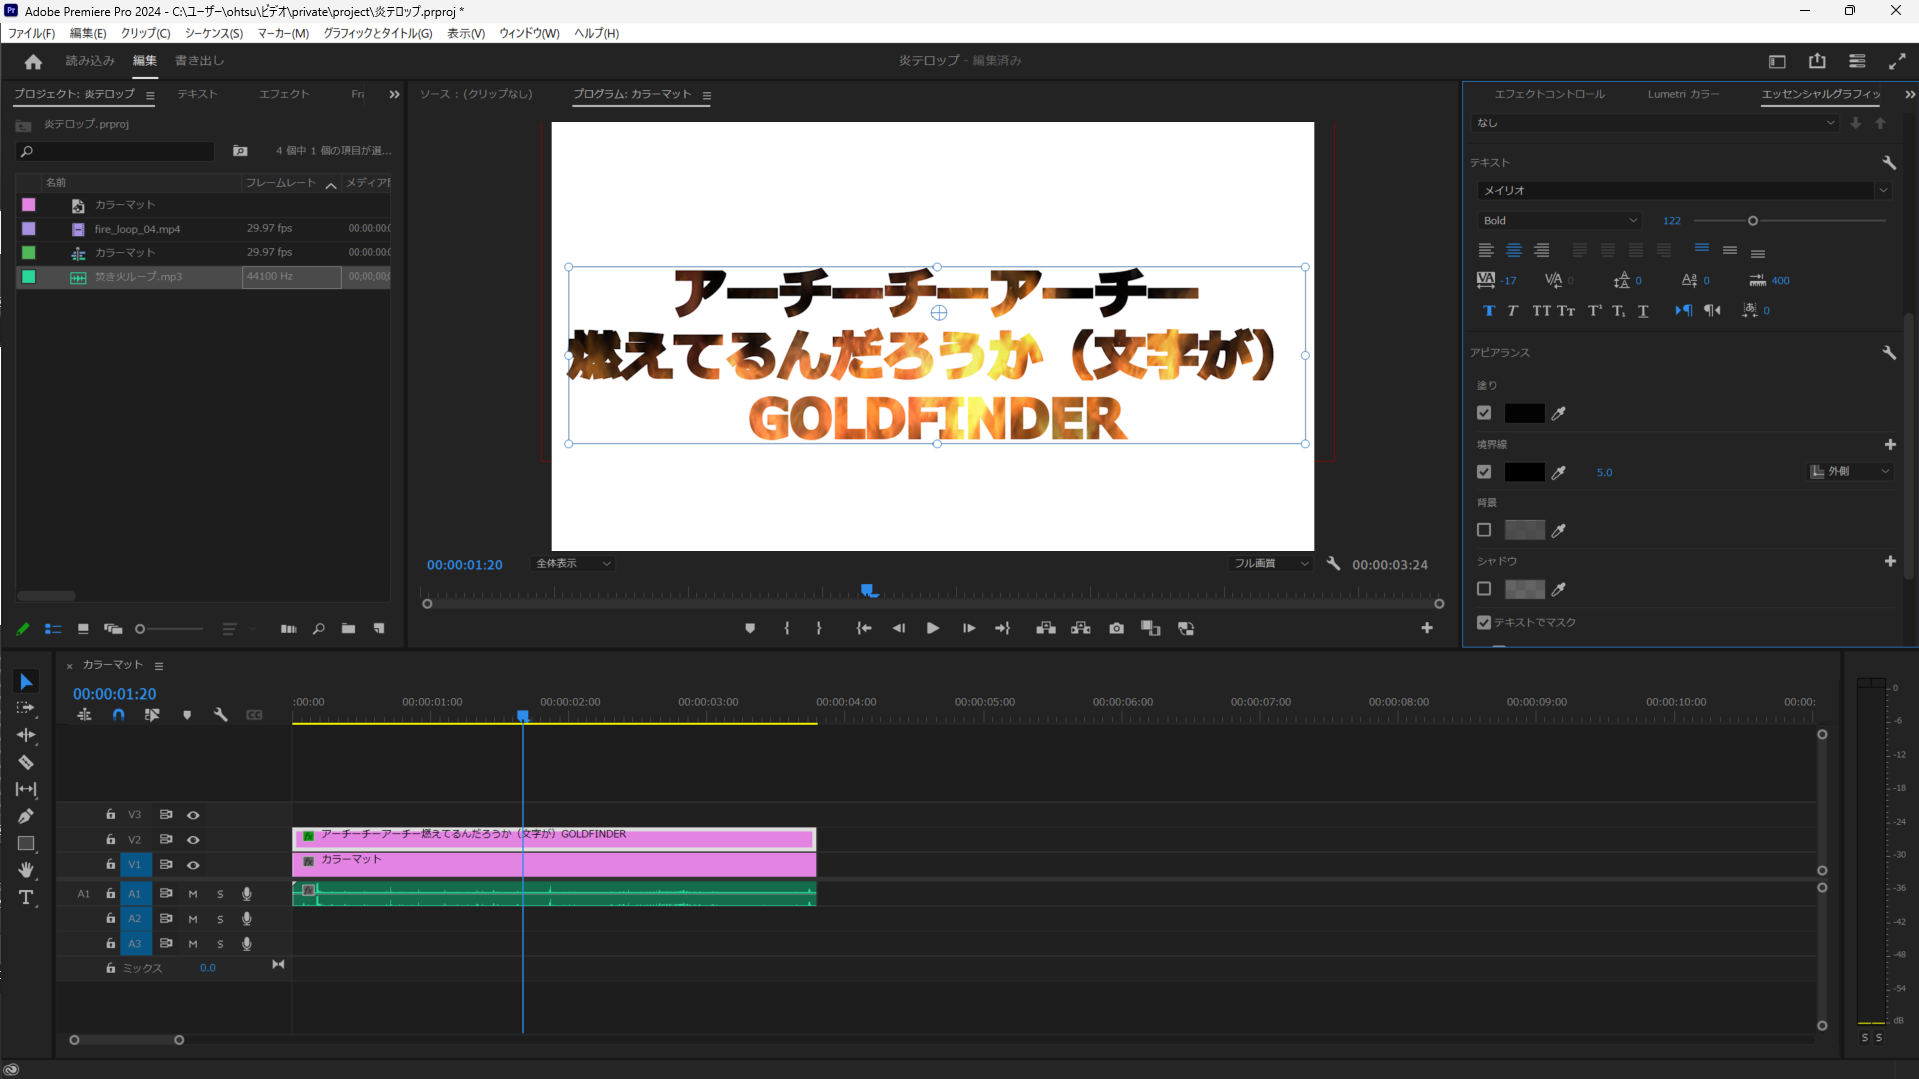
Task: Center align the text
Action: [1514, 250]
